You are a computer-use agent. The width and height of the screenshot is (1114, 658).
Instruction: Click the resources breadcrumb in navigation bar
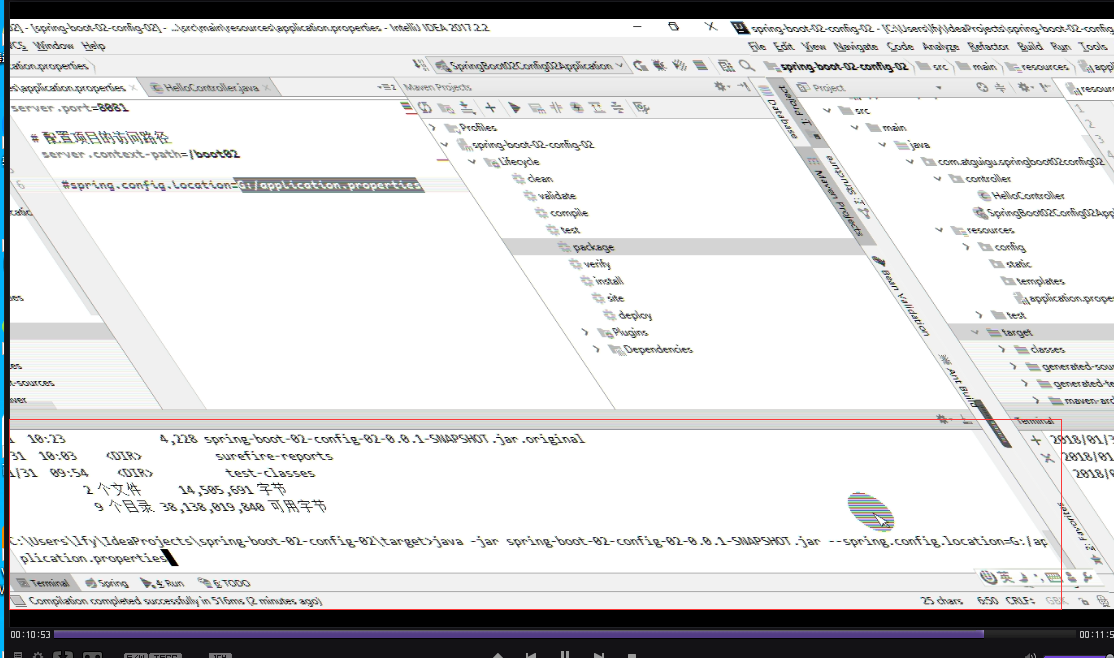click(x=1037, y=66)
